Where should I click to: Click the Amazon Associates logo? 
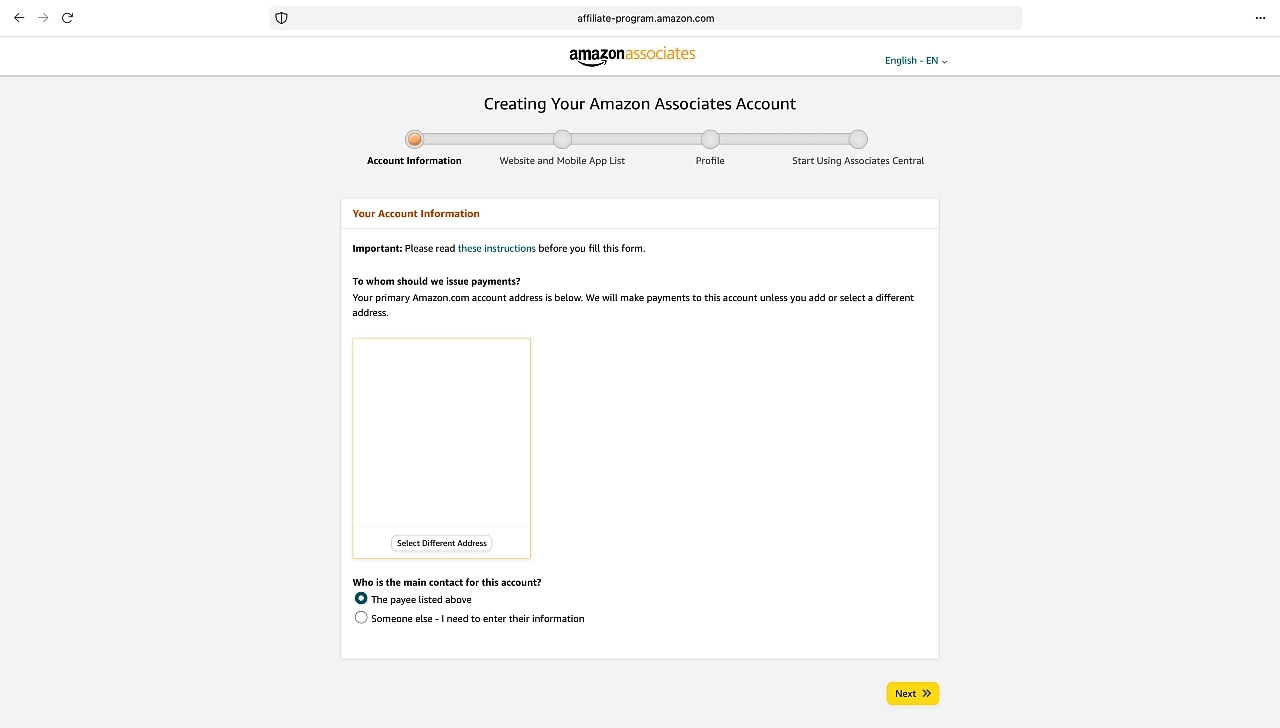[632, 56]
